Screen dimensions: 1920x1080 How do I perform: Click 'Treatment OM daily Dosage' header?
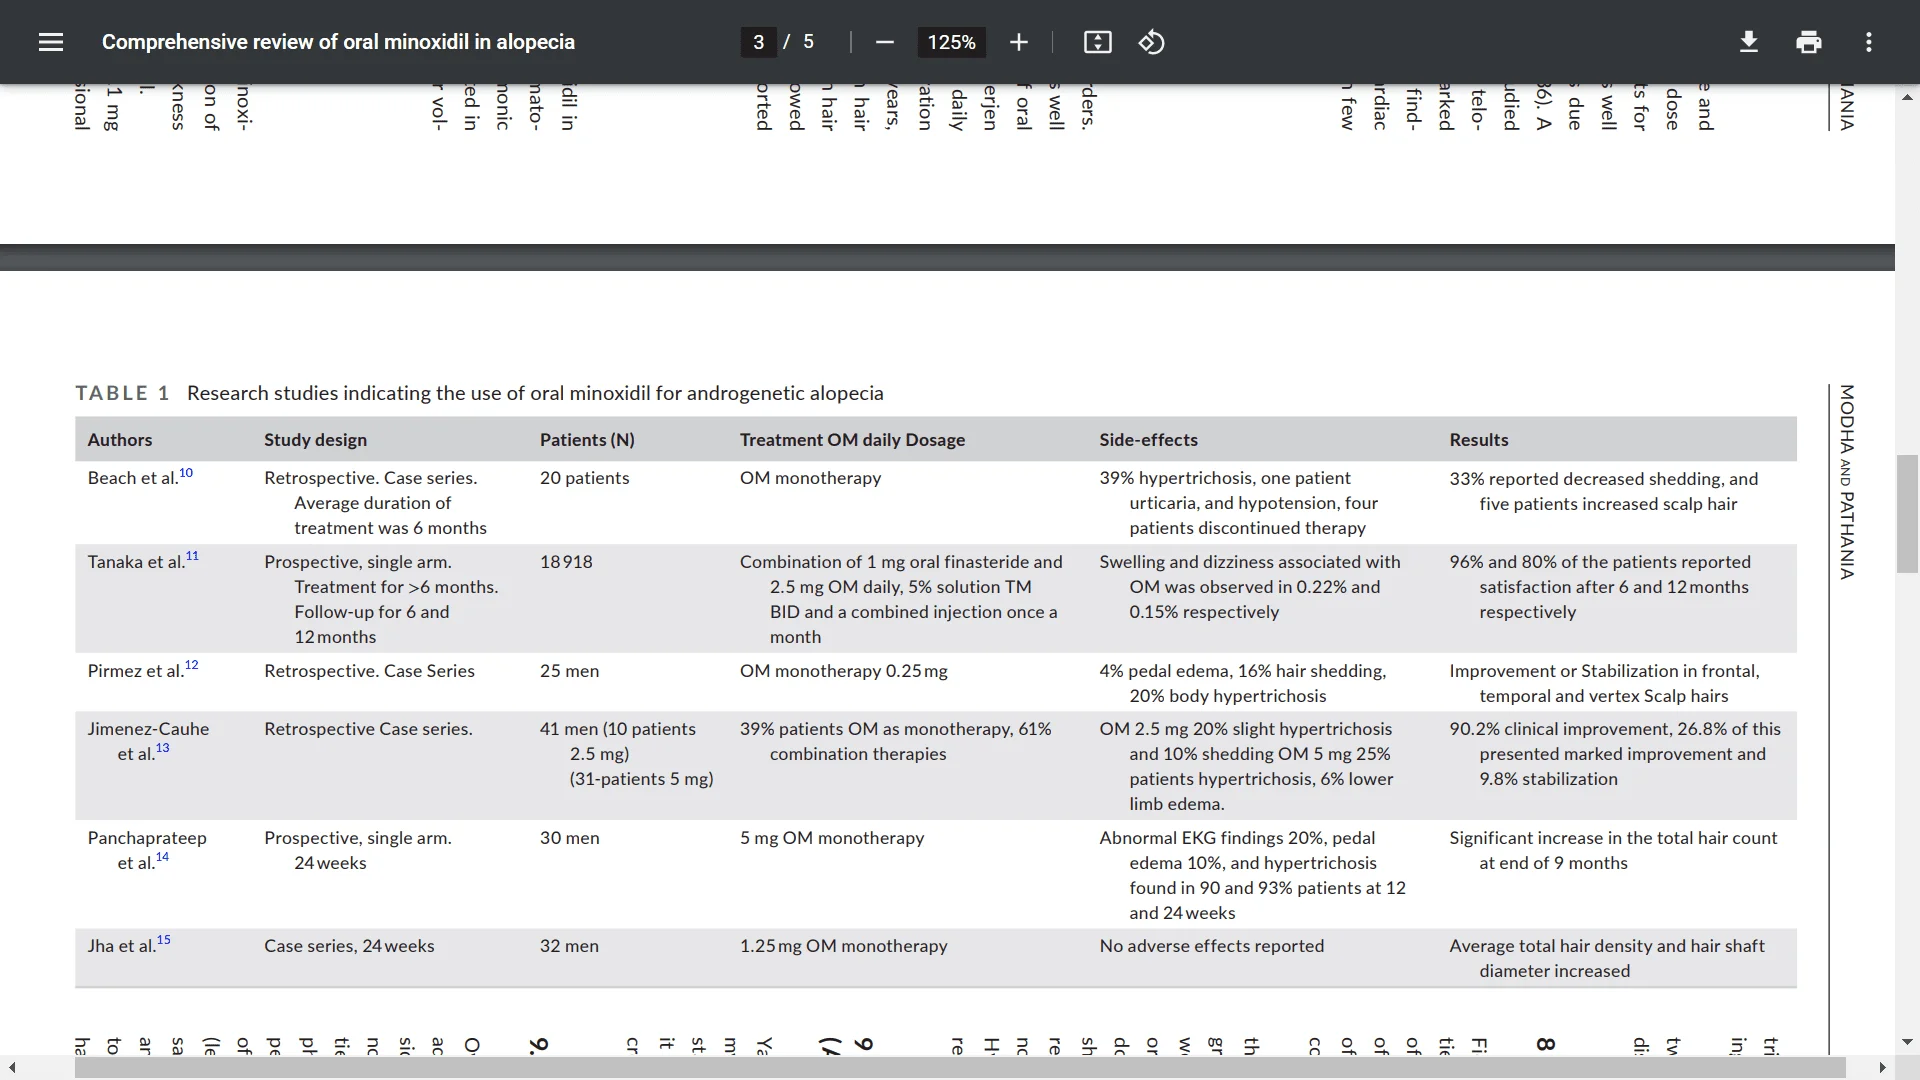click(x=852, y=440)
